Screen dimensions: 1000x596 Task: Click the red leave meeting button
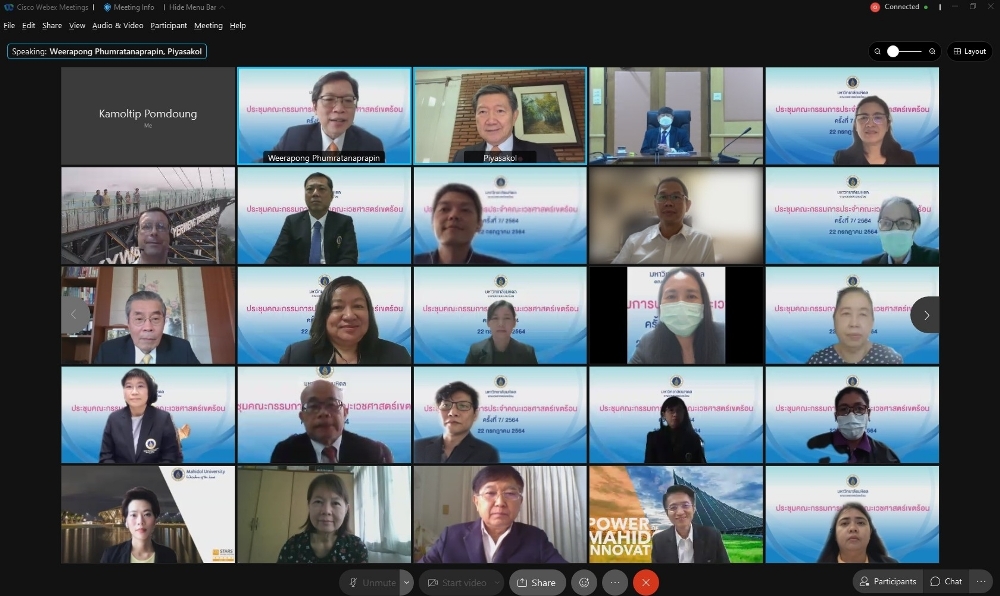[646, 582]
